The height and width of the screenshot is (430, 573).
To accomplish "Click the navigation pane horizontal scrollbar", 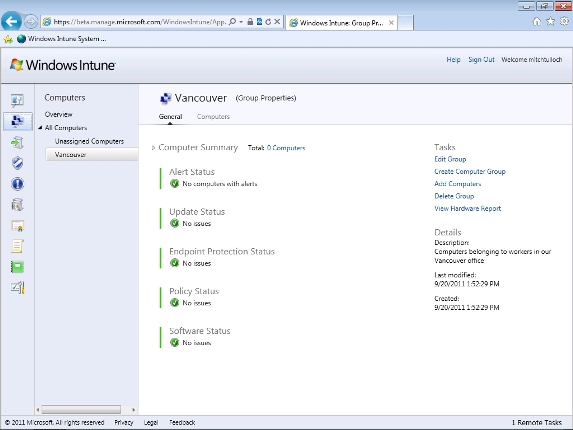I will tap(81, 410).
